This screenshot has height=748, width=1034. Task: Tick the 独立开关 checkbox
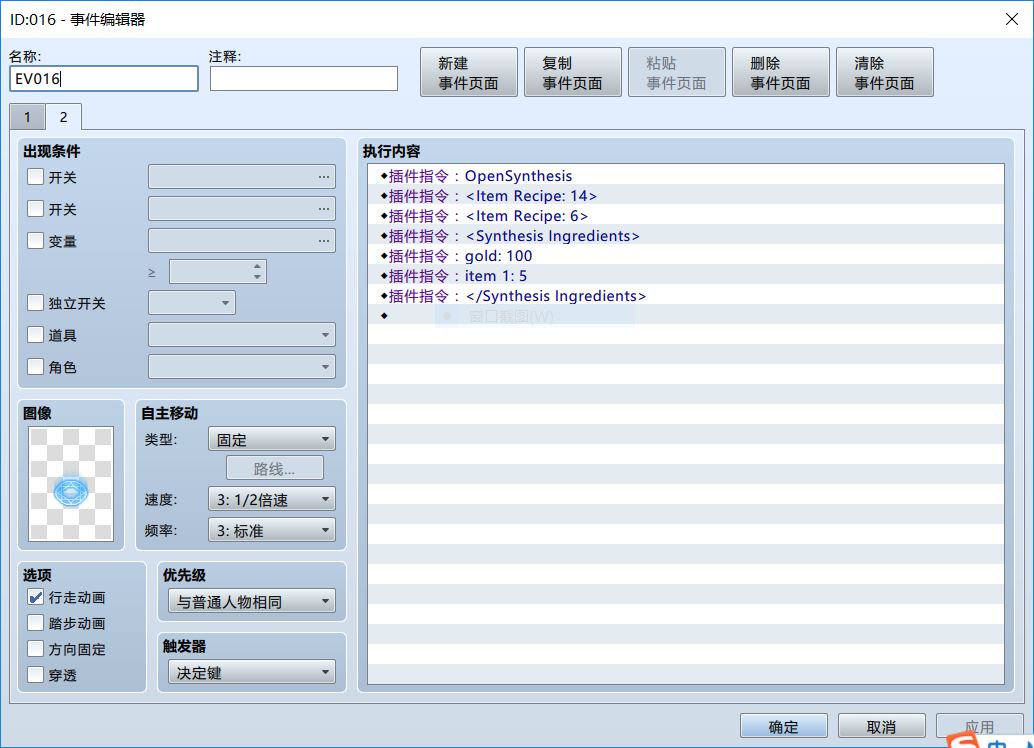[x=36, y=303]
